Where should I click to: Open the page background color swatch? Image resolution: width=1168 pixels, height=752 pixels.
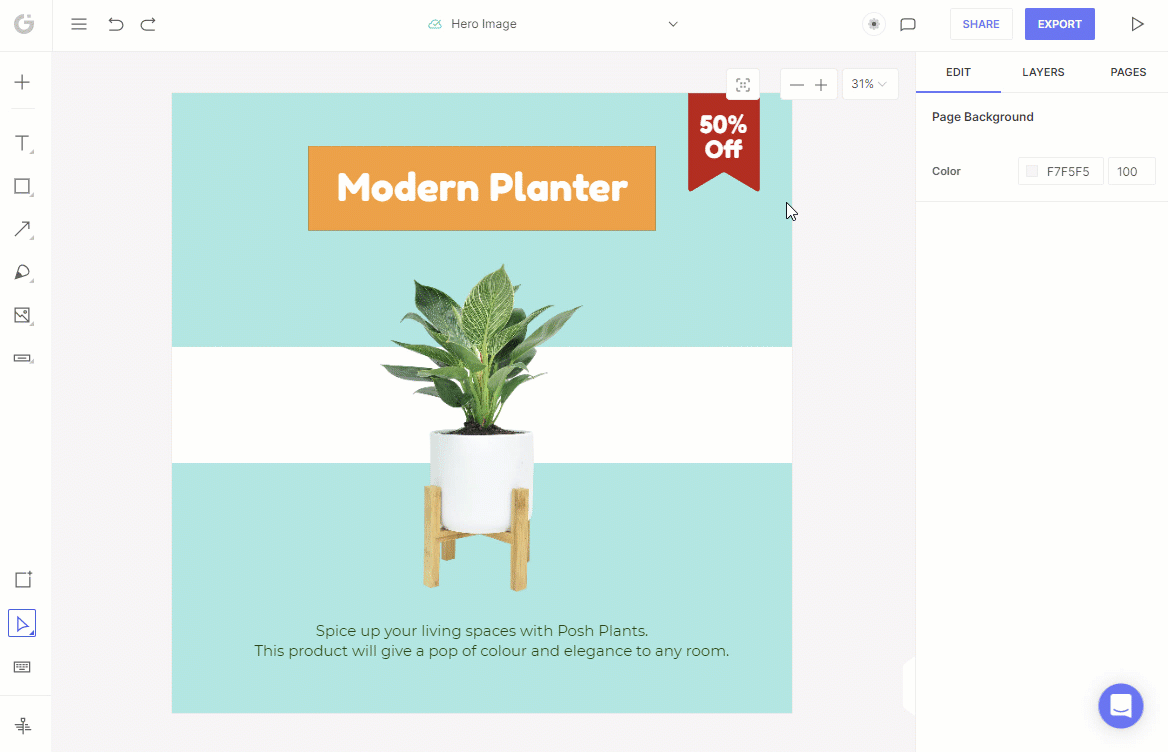point(1032,171)
